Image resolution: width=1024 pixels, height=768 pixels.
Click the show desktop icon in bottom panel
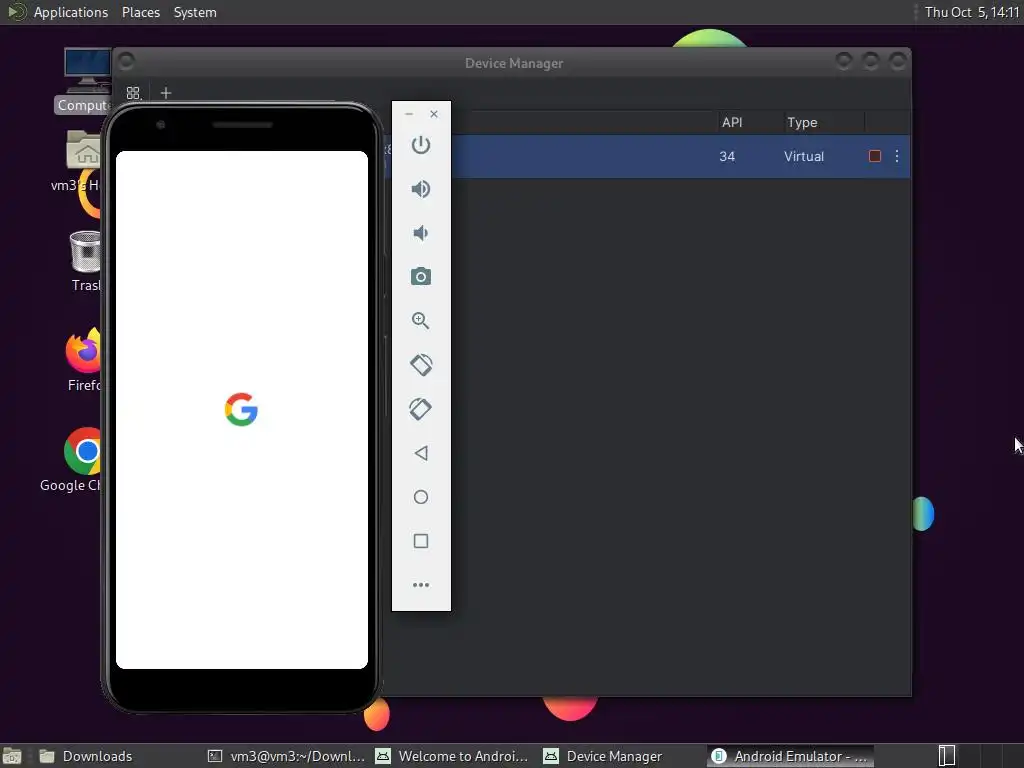(12, 757)
